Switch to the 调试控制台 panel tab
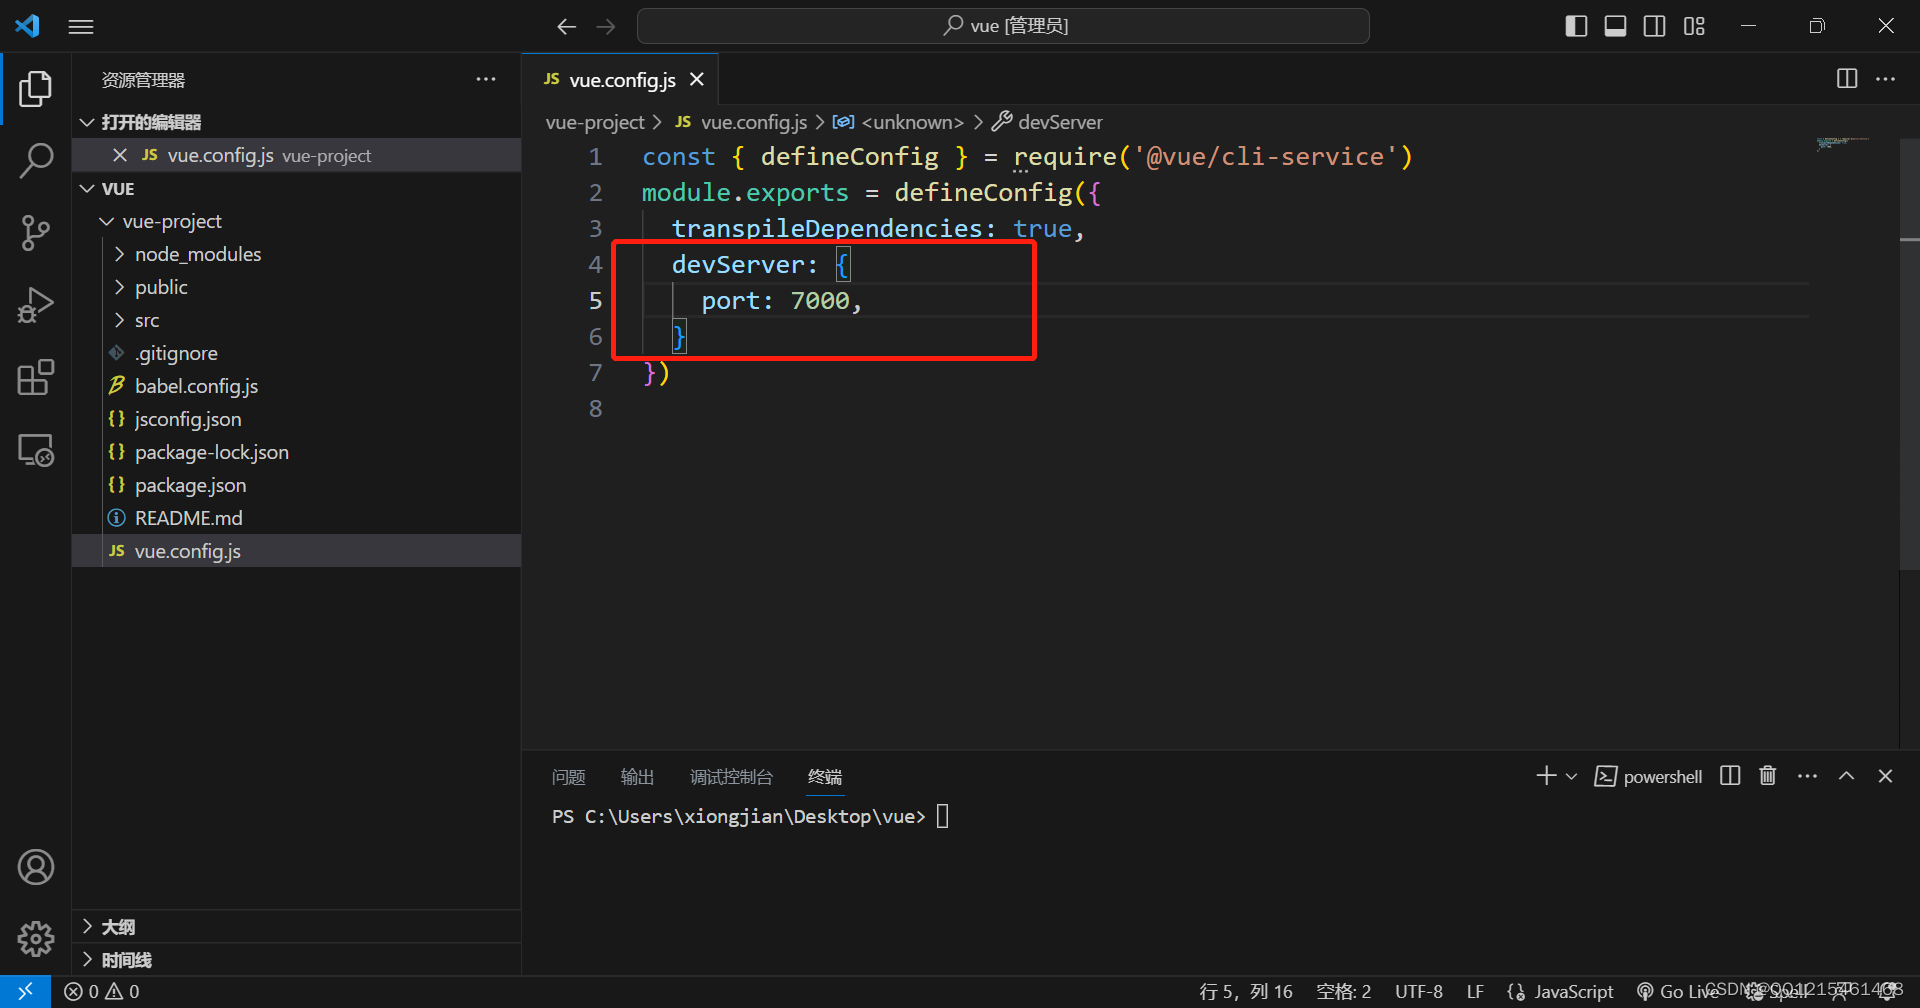Screen dimensions: 1920x1008 (731, 777)
